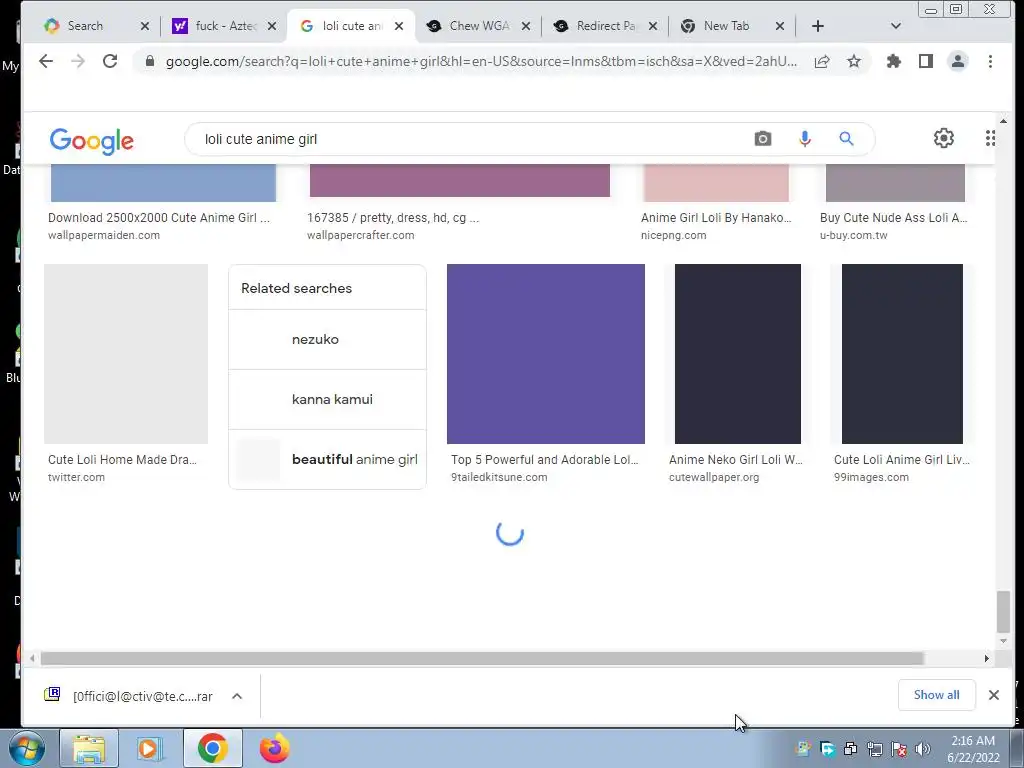
Task: Open the clock showing 2:16 AM
Action: (973, 749)
